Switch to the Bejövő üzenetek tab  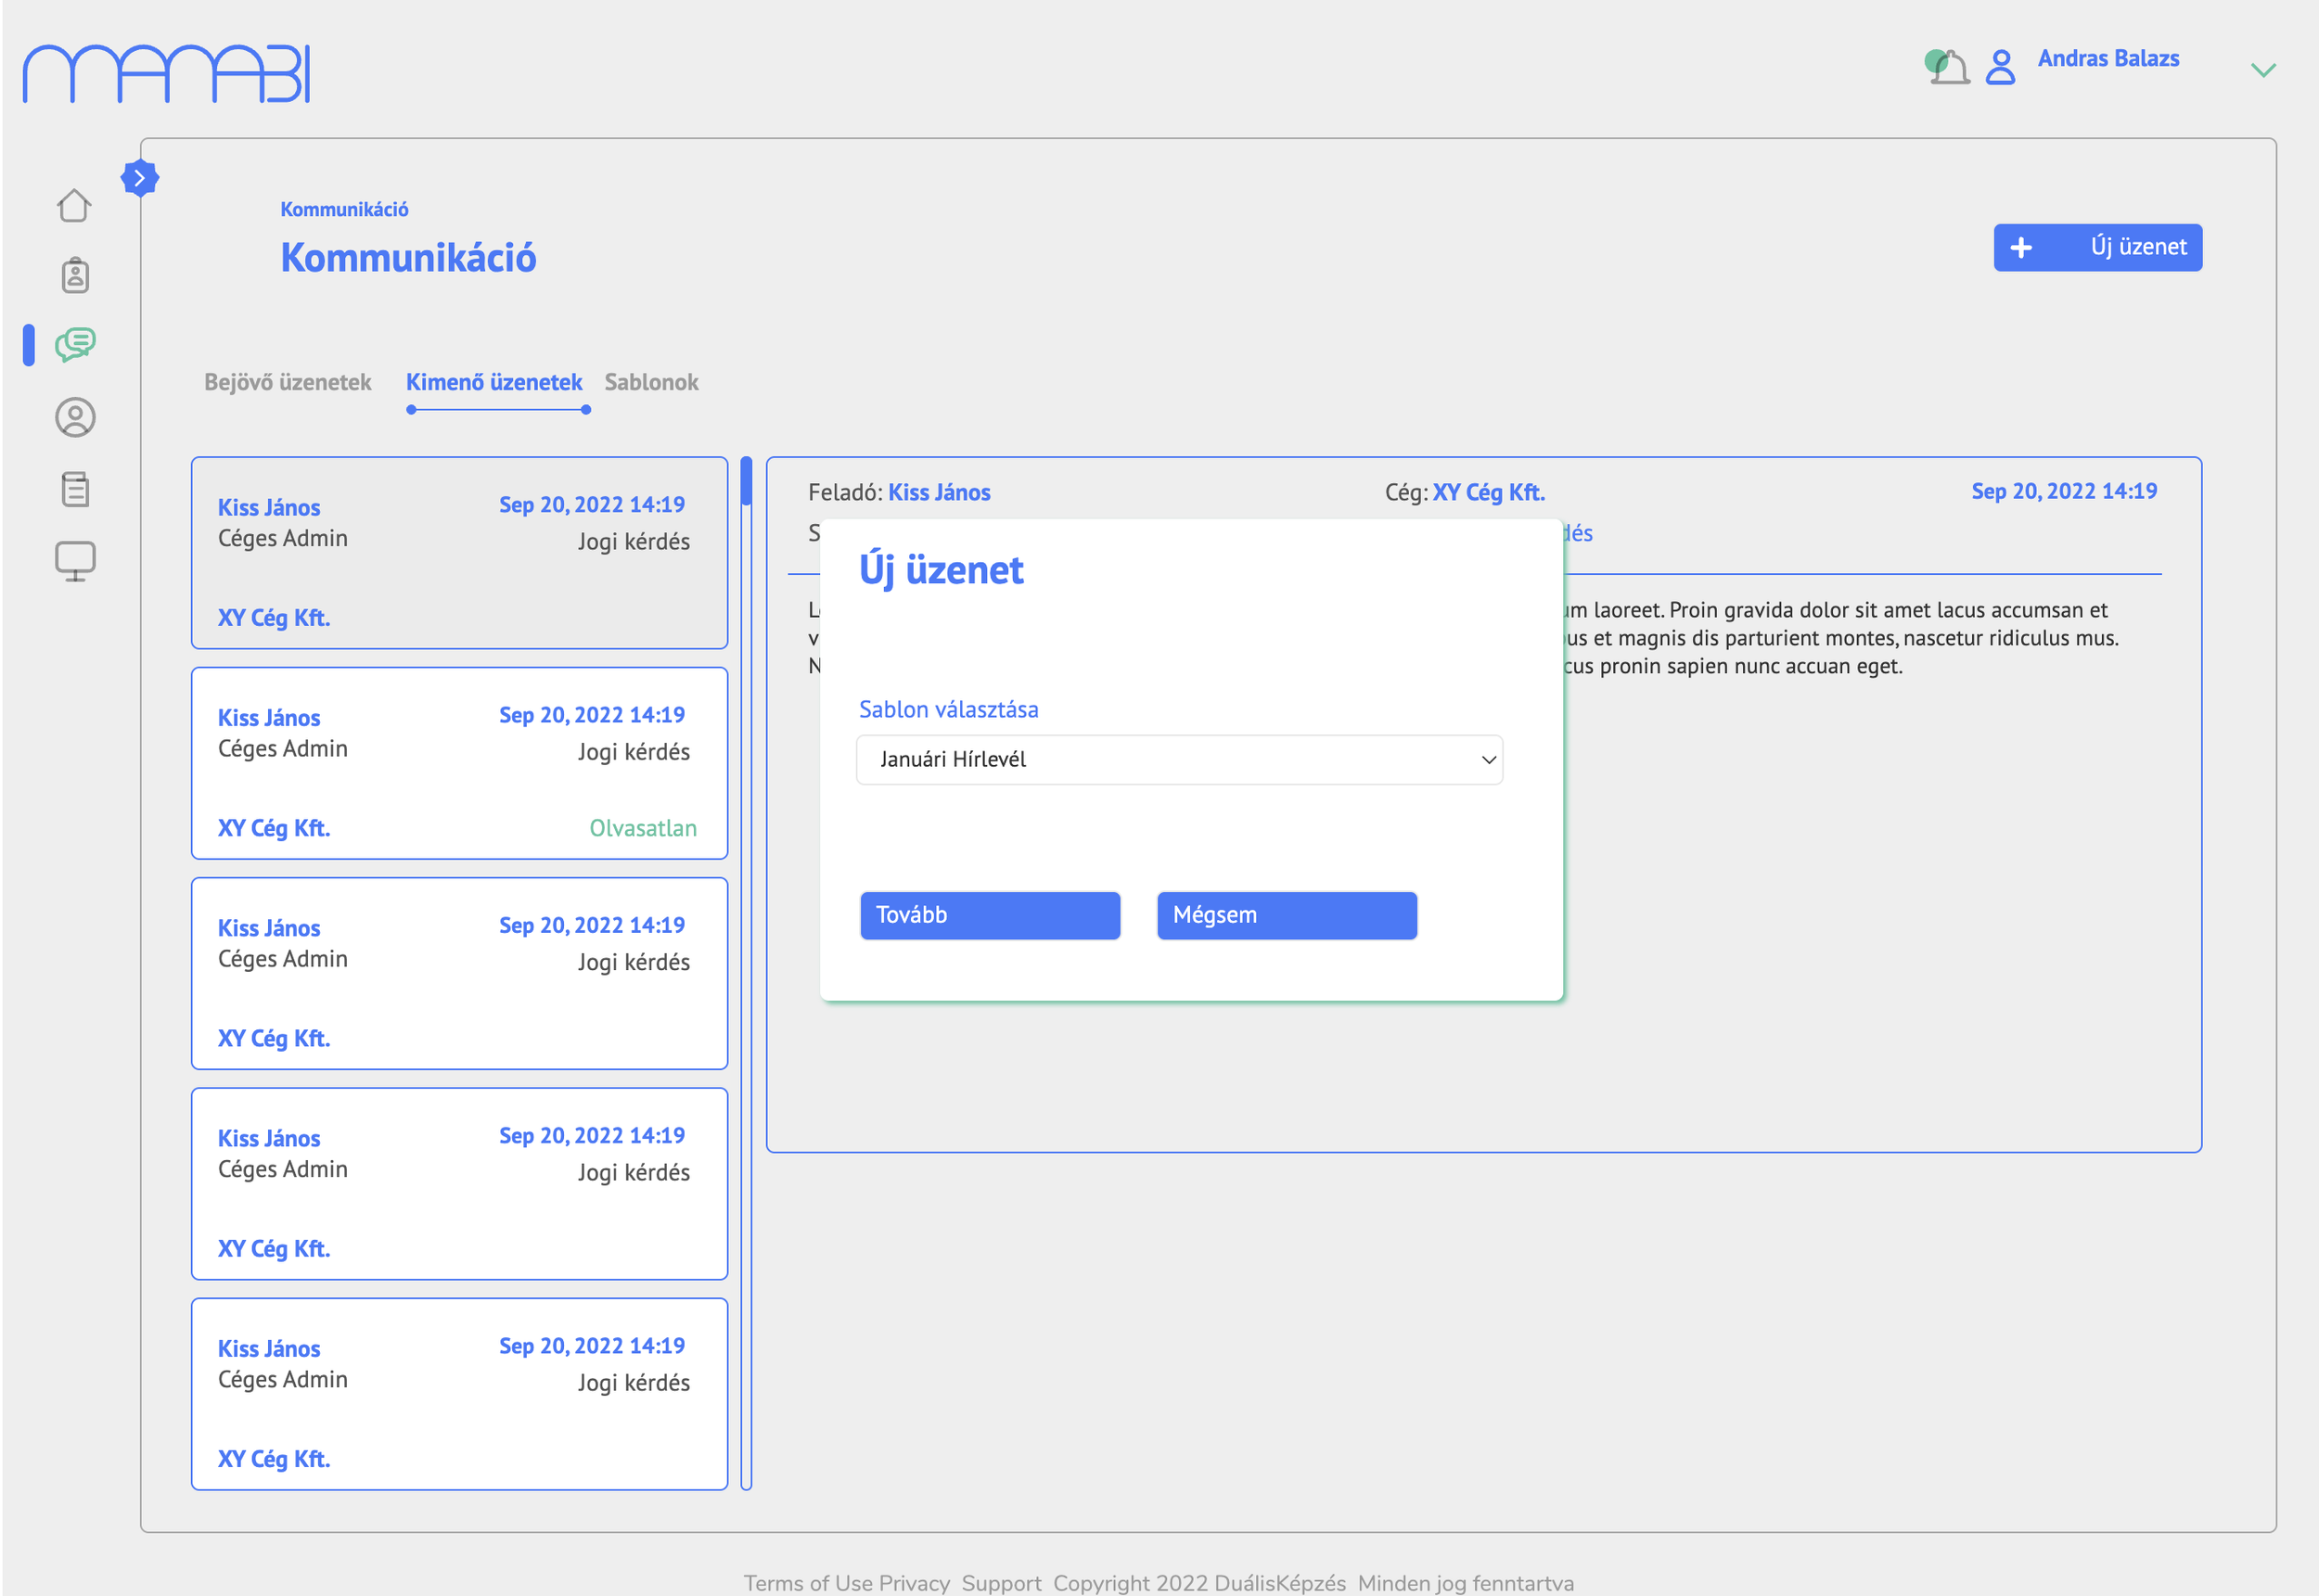pos(288,382)
